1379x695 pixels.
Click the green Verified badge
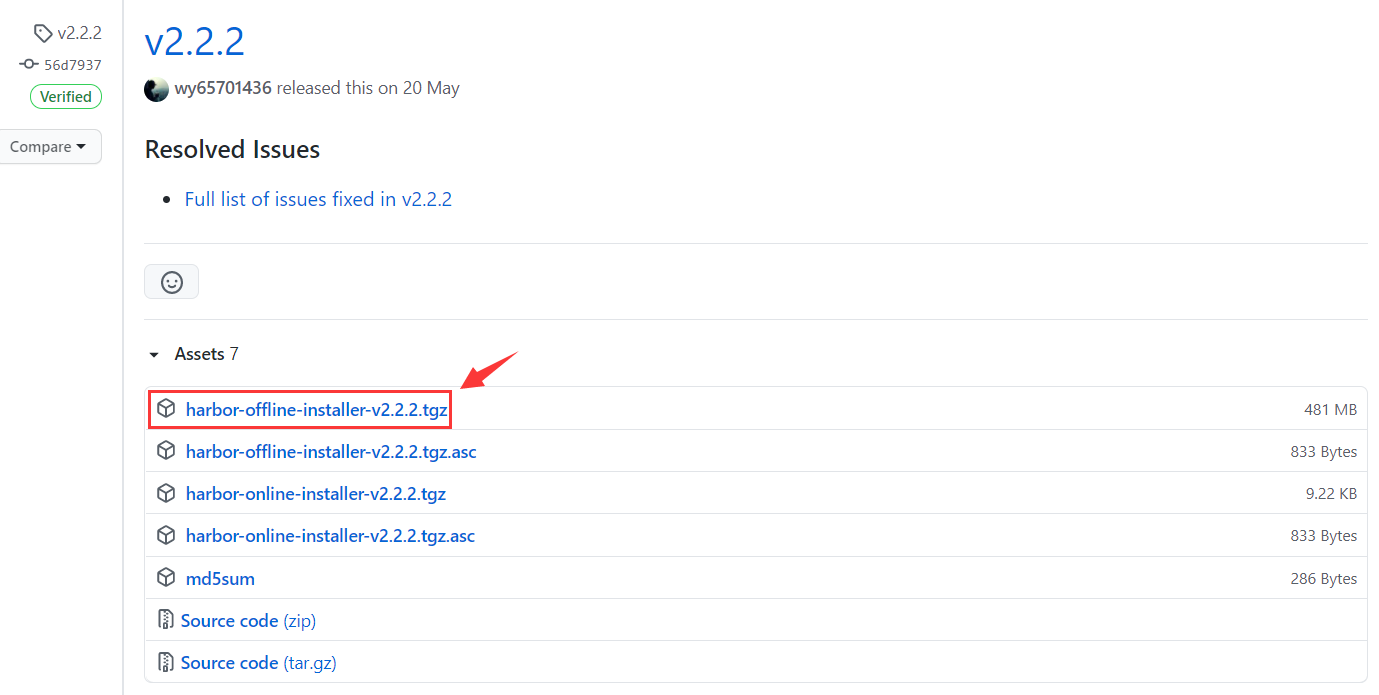tap(66, 97)
